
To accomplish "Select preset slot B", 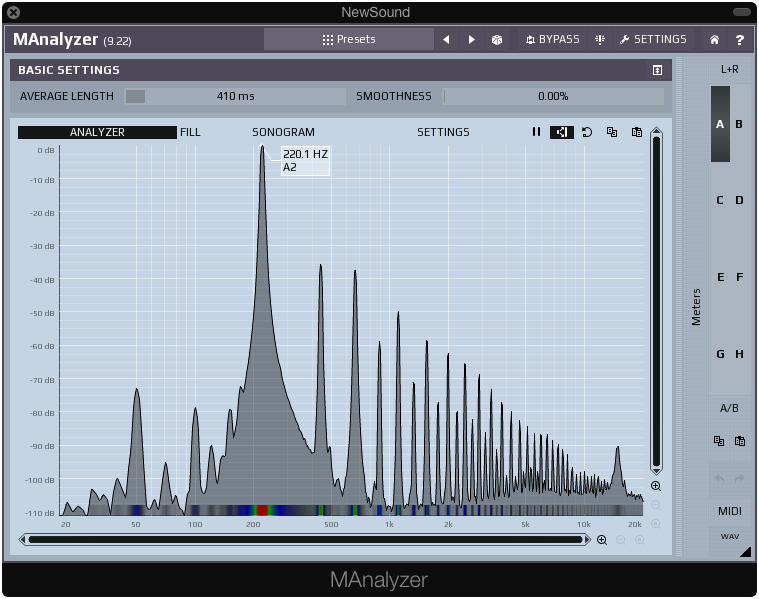I will coord(739,124).
